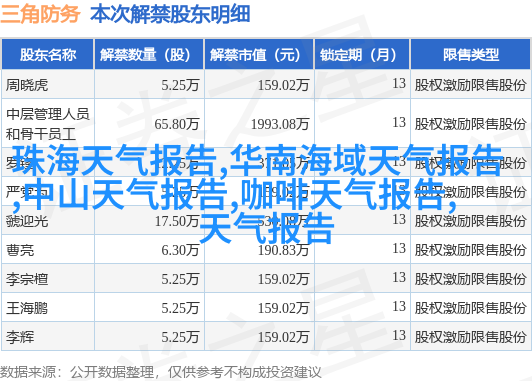Click the shareholder name 曹亮
Viewport: 532px width, 381px height.
[x=20, y=250]
